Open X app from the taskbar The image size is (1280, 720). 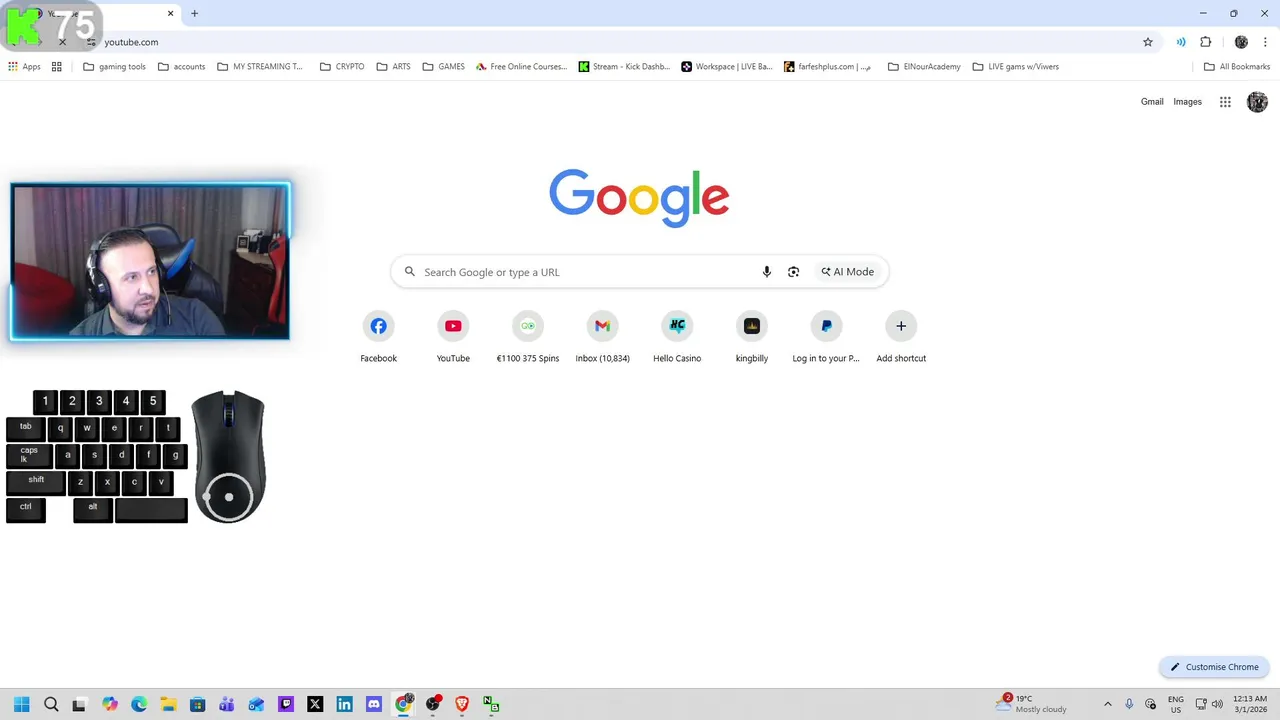pos(315,704)
